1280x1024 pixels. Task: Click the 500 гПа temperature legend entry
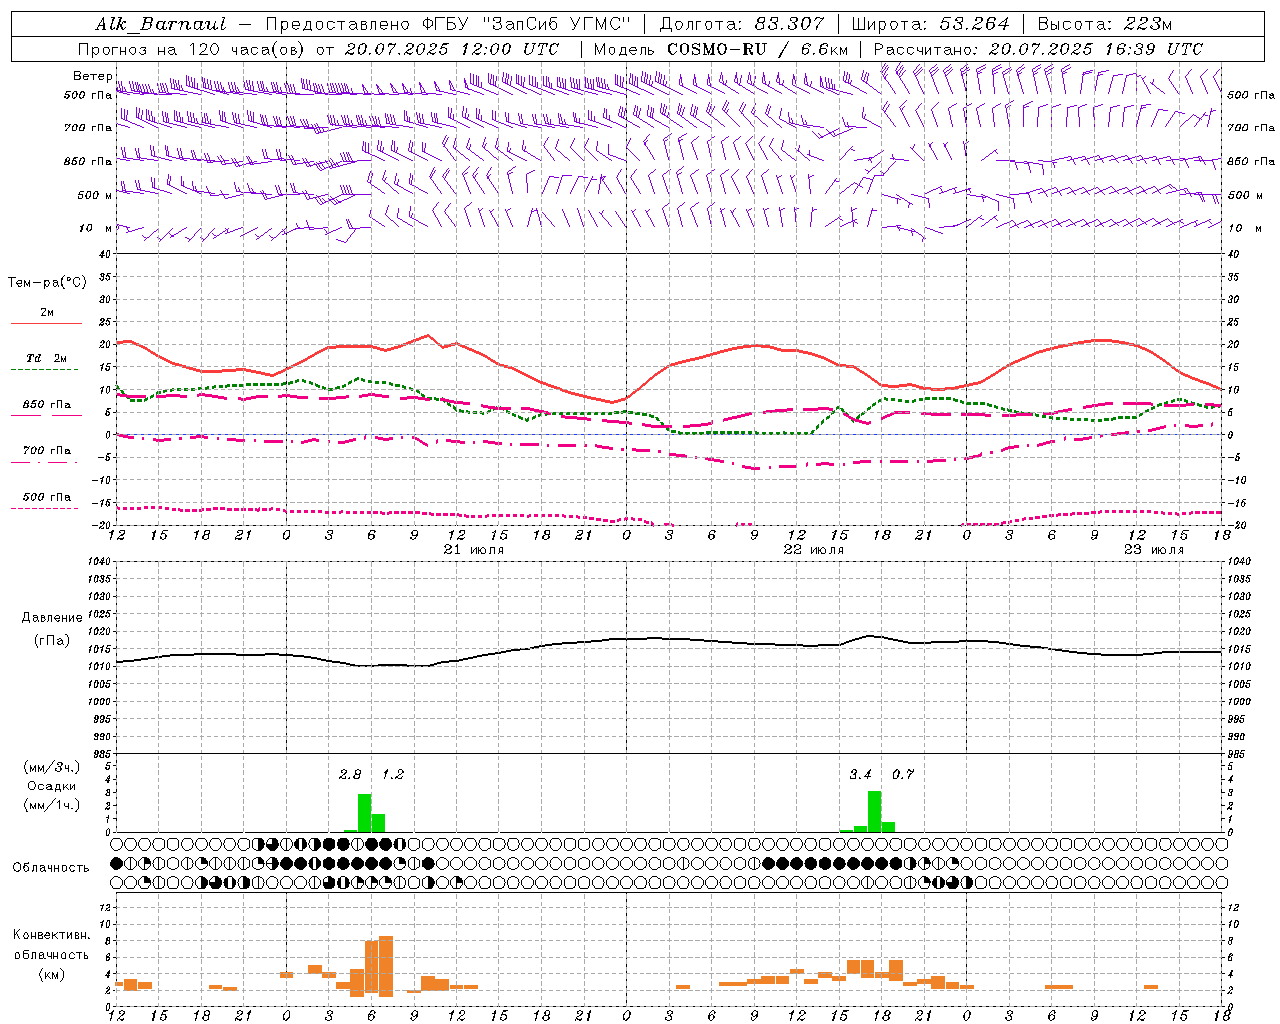coord(46,497)
